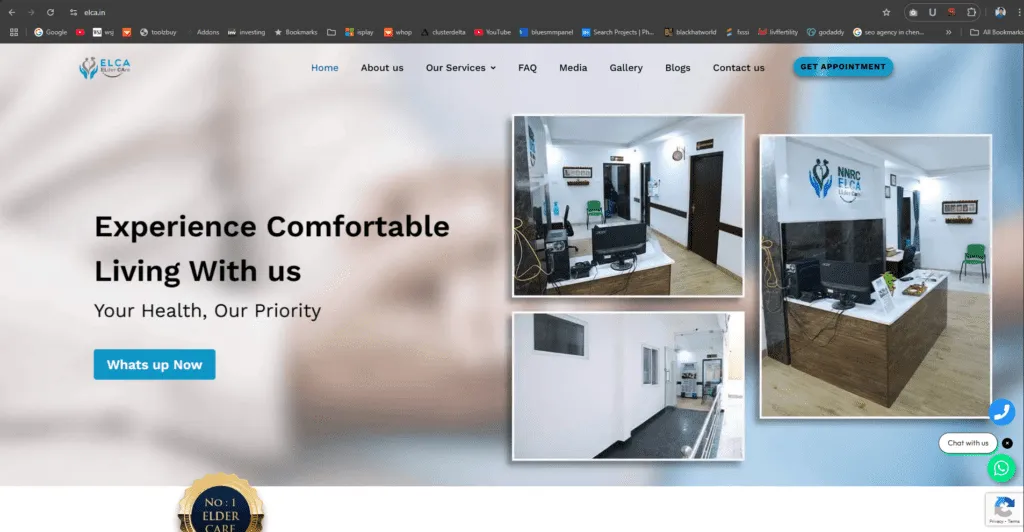1024x532 pixels.
Task: Expand the Our Services dropdown
Action: click(x=460, y=68)
